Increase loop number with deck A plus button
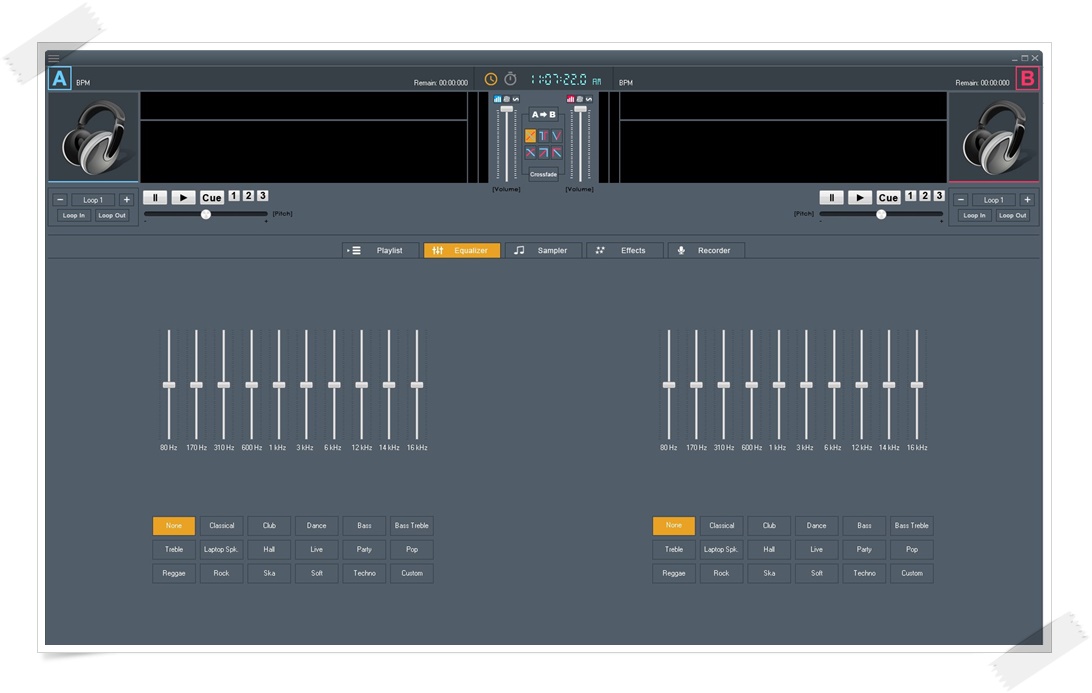The image size is (1092, 693). 126,200
